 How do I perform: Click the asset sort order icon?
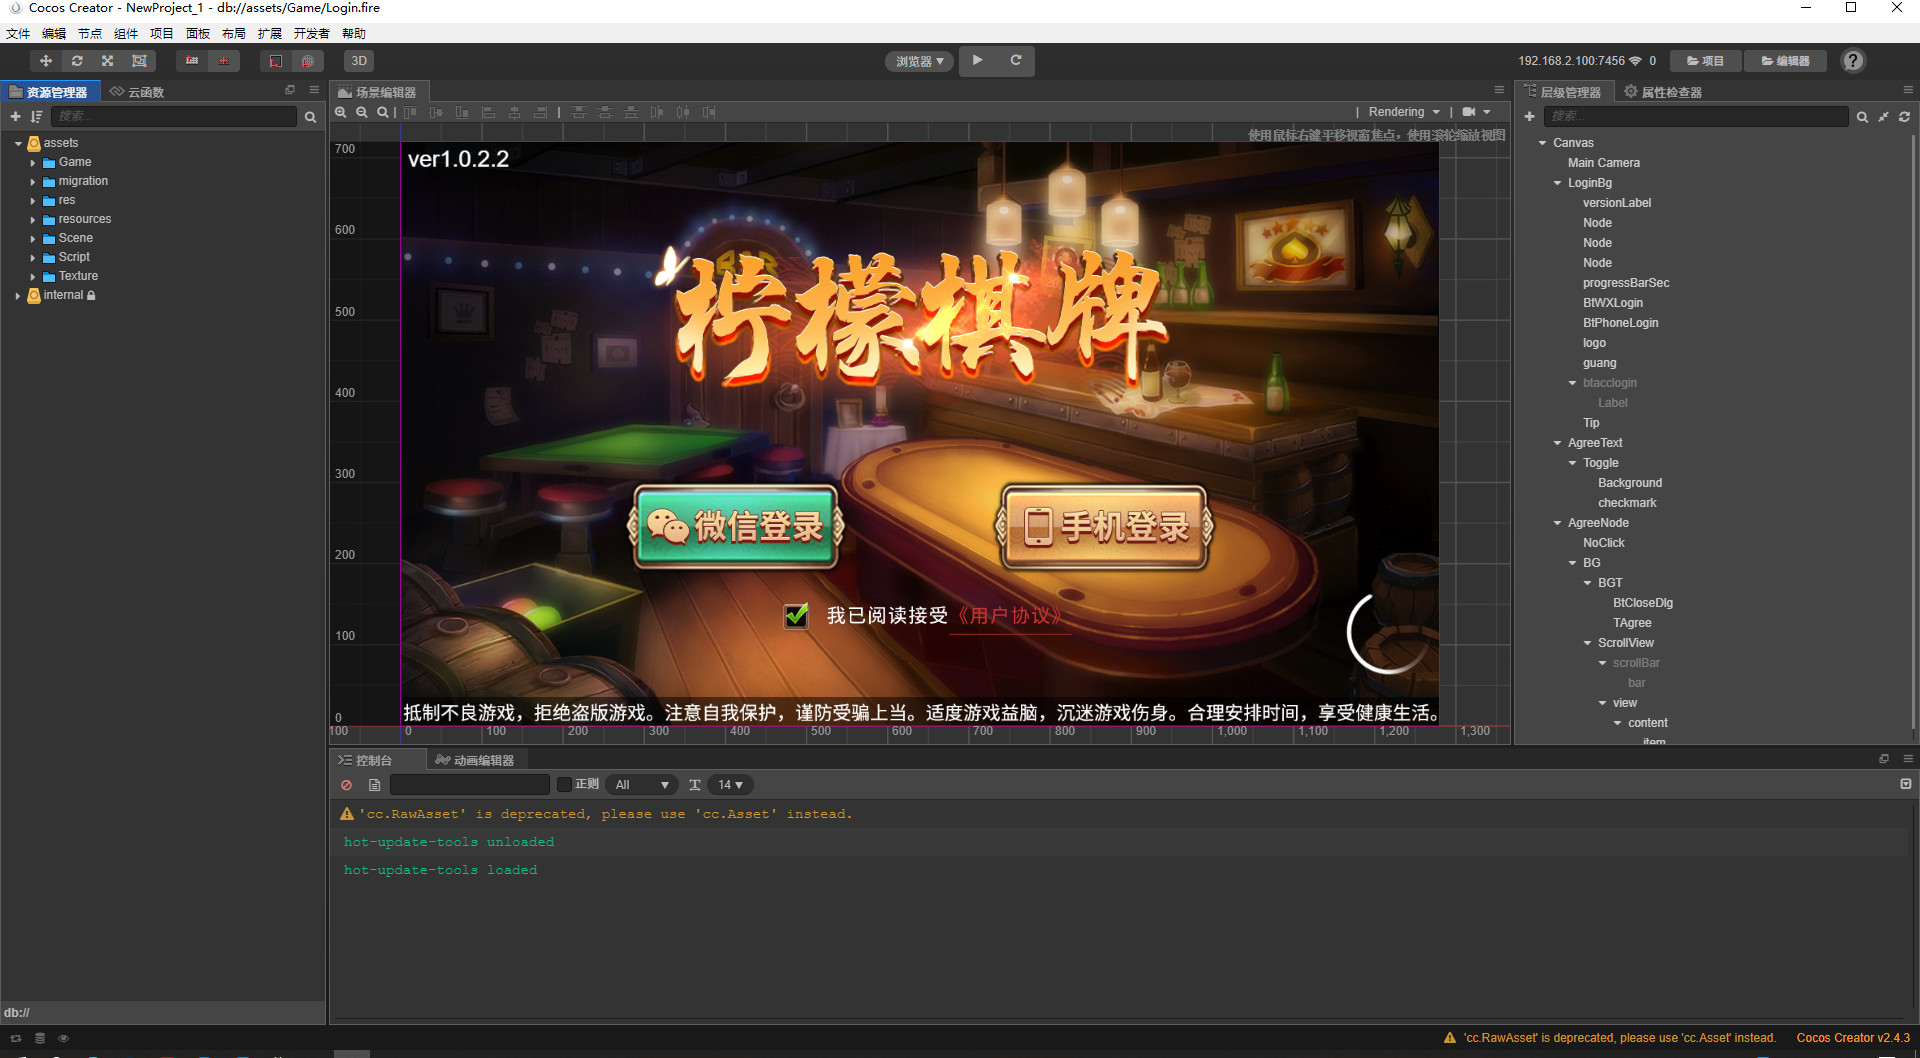point(37,117)
